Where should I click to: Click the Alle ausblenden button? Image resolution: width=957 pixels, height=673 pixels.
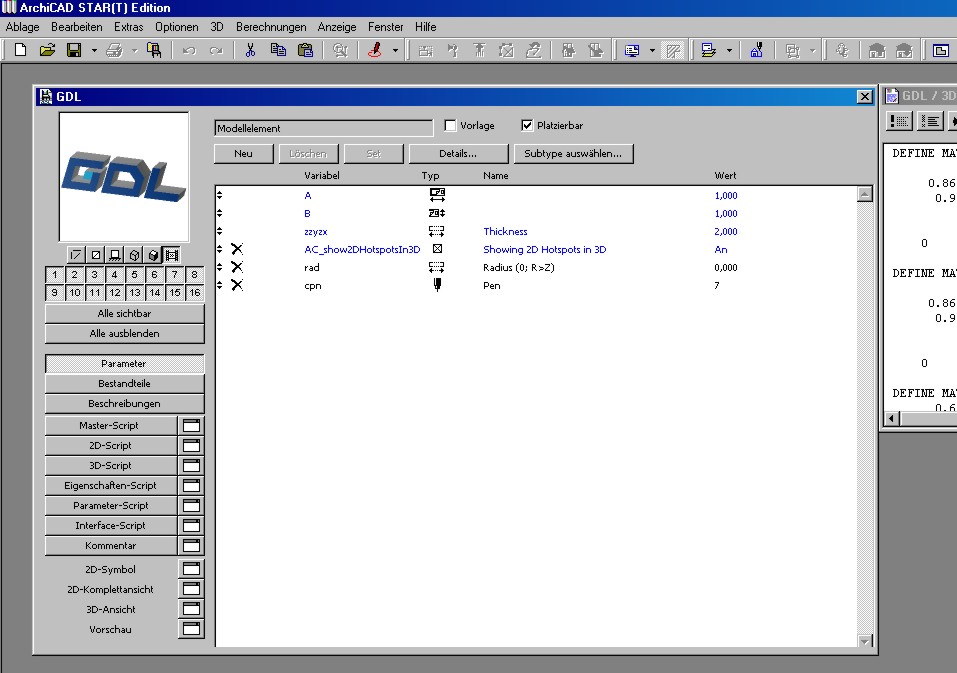click(x=124, y=333)
